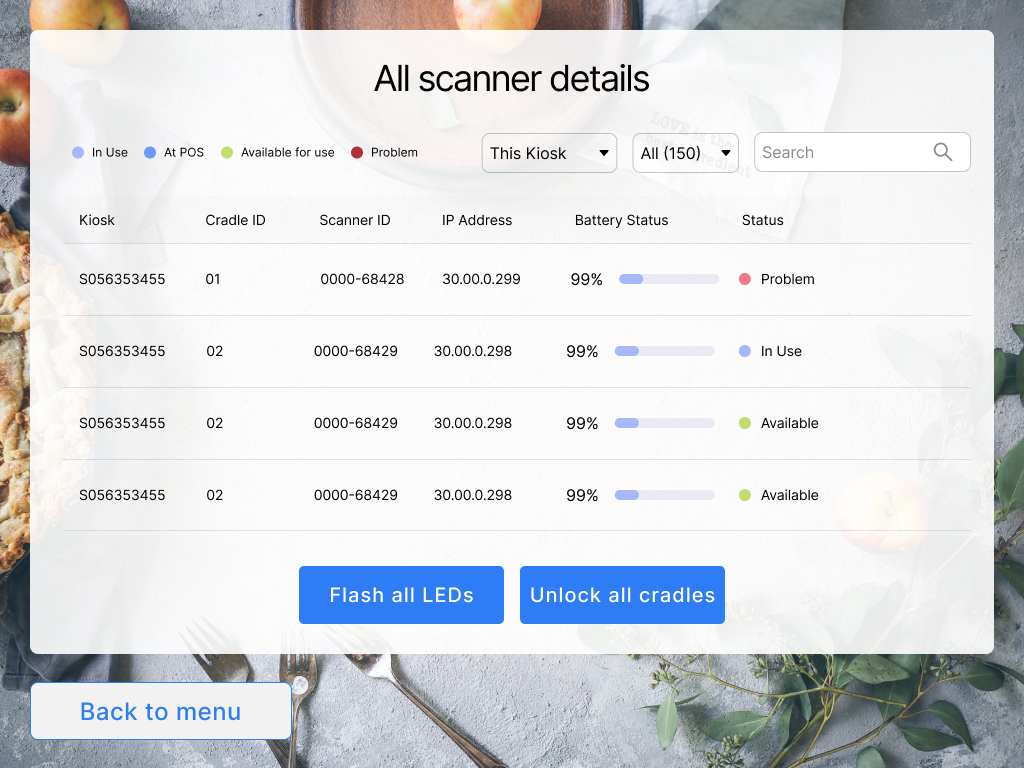The width and height of the screenshot is (1024, 768).
Task: Click the In Use legend label
Action: 110,152
